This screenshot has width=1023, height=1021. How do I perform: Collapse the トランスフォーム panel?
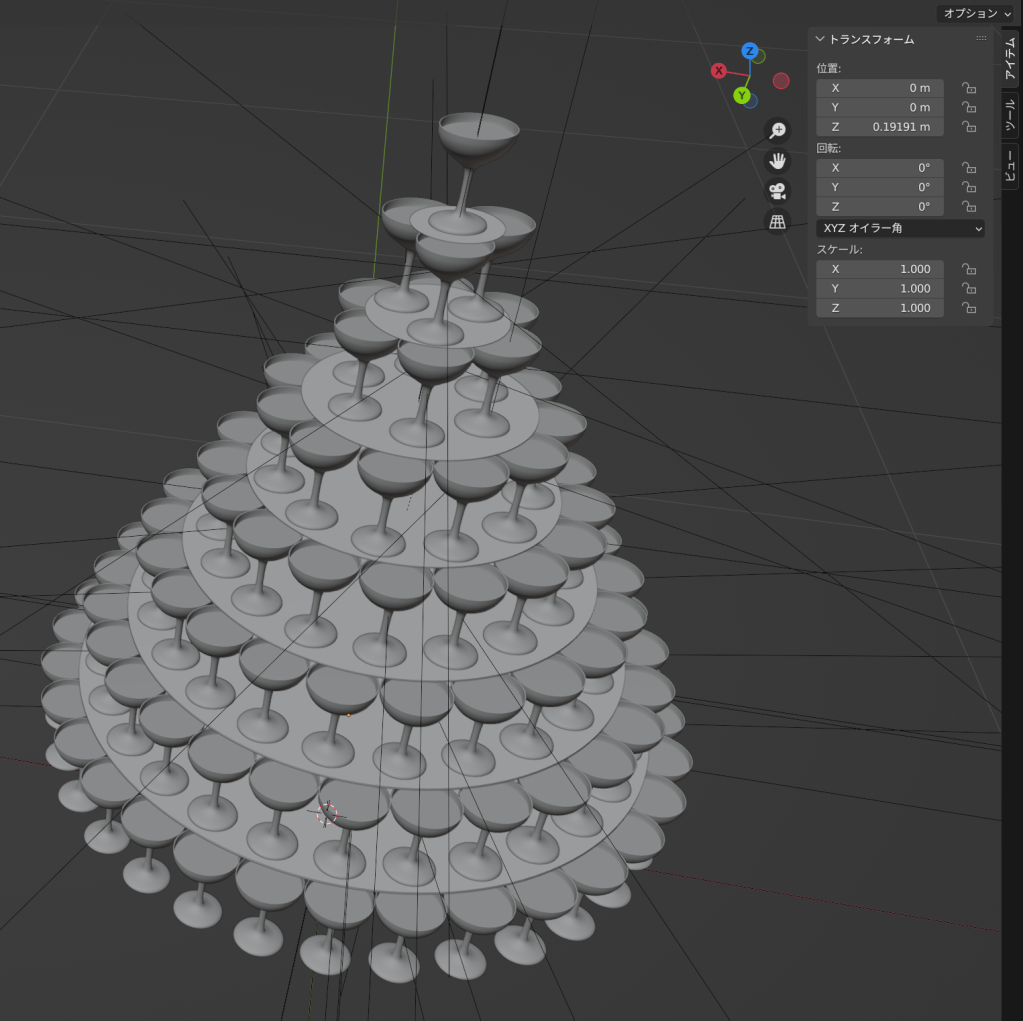click(x=821, y=39)
